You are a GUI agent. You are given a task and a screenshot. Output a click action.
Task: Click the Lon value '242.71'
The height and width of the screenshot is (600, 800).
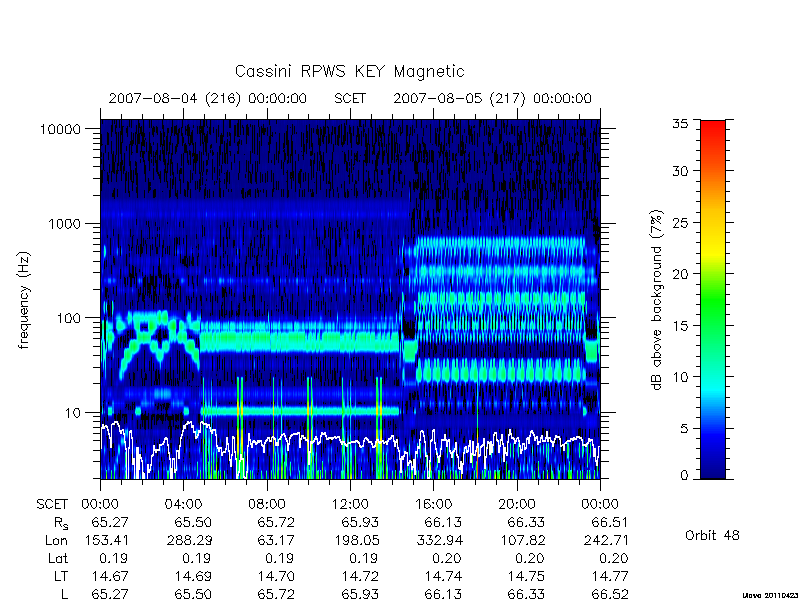click(607, 540)
